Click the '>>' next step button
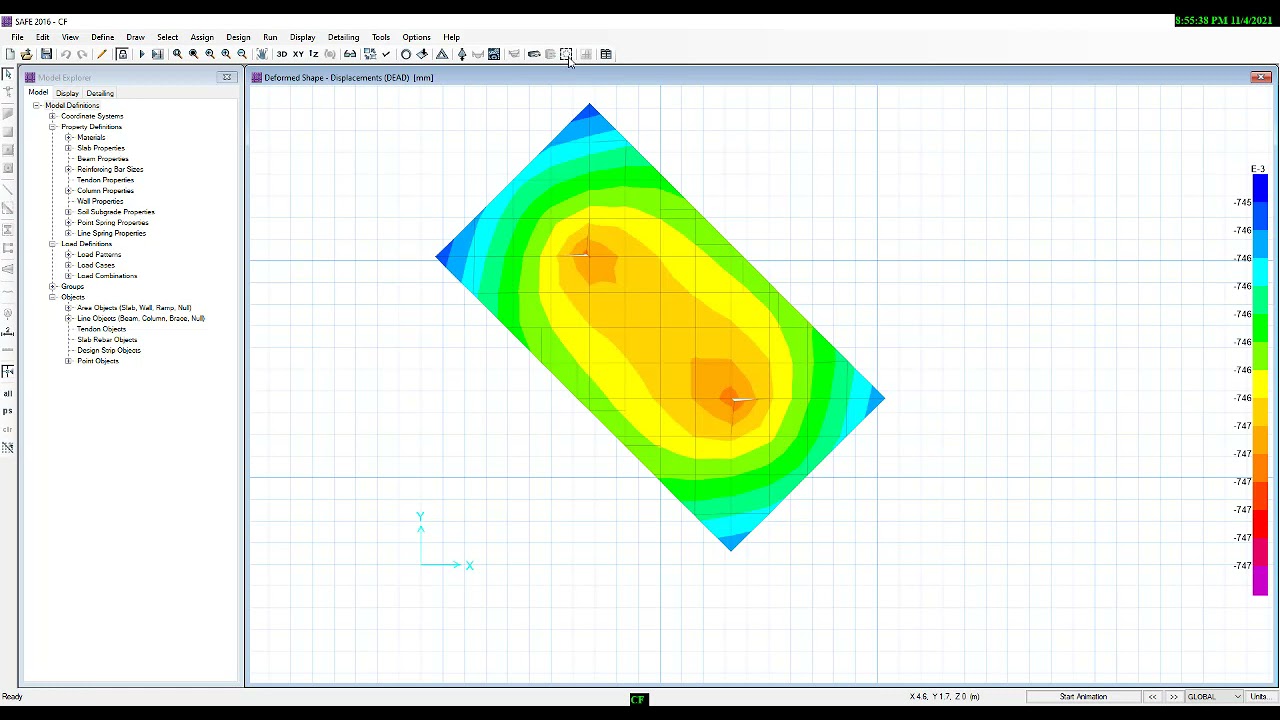 click(x=1174, y=697)
